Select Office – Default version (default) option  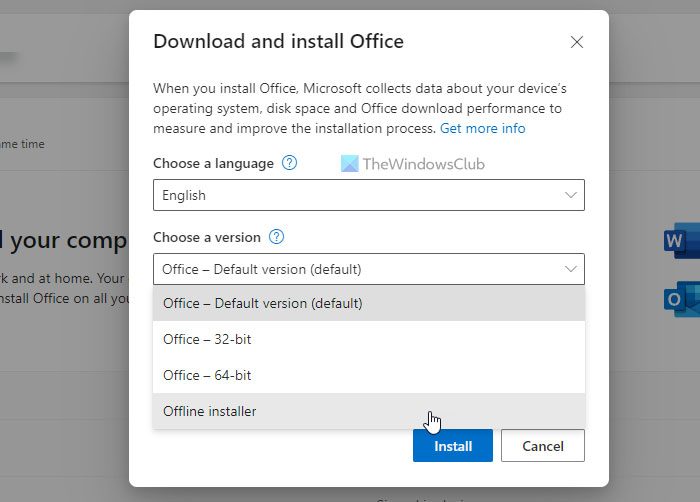tap(369, 303)
